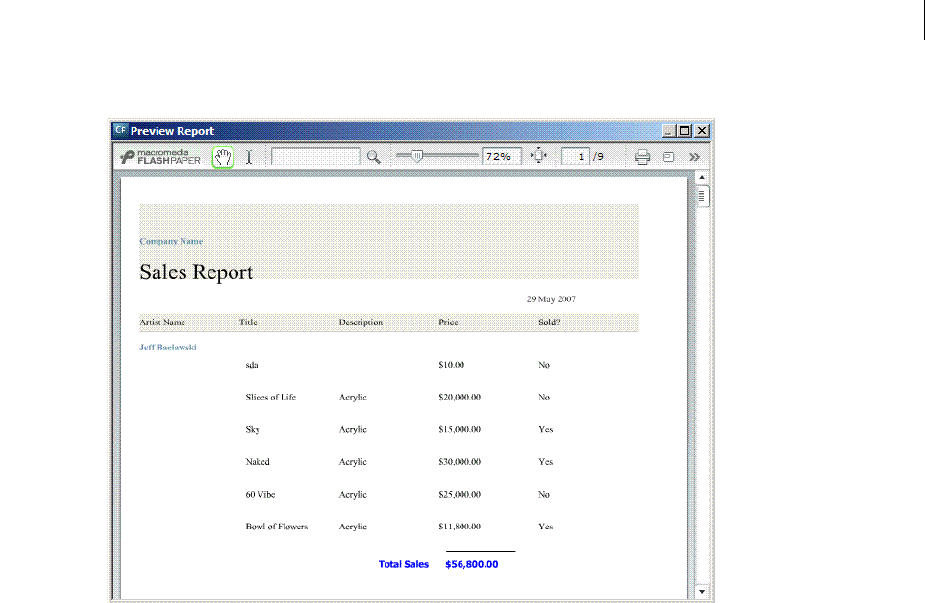Select the hand pan tool
This screenshot has height=603, width=925.
point(223,157)
